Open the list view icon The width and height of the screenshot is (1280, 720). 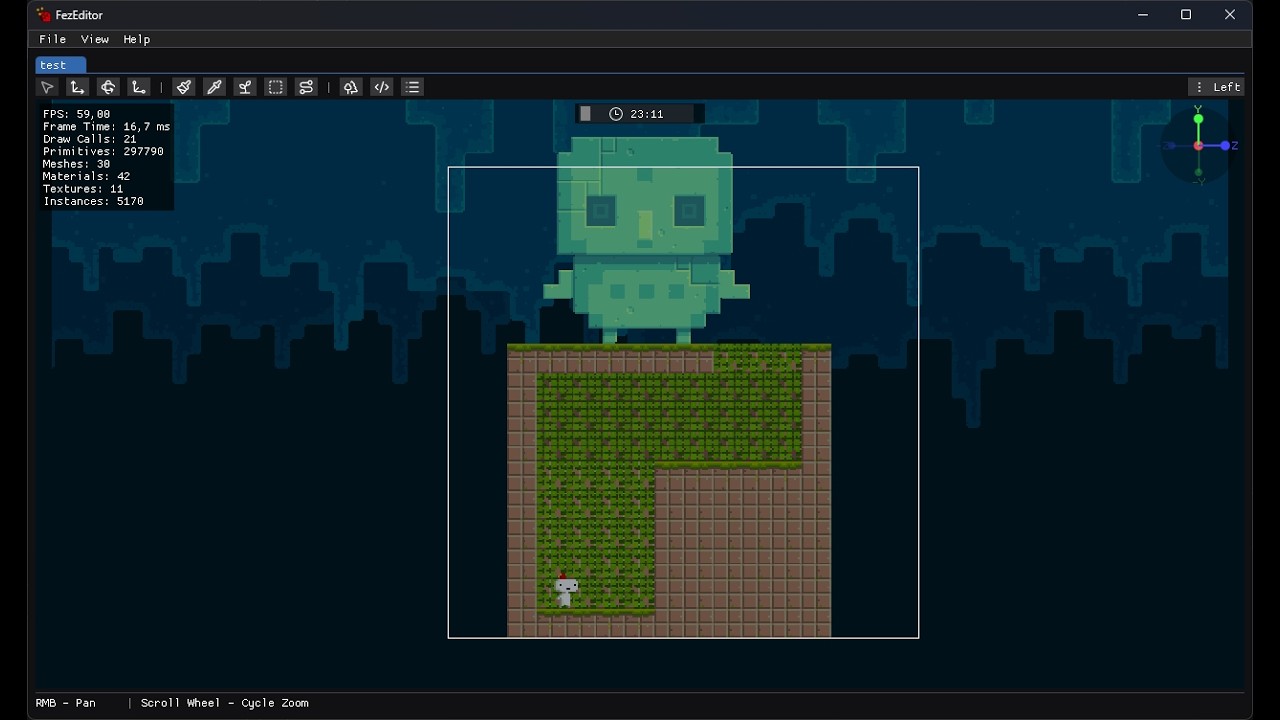coord(412,87)
